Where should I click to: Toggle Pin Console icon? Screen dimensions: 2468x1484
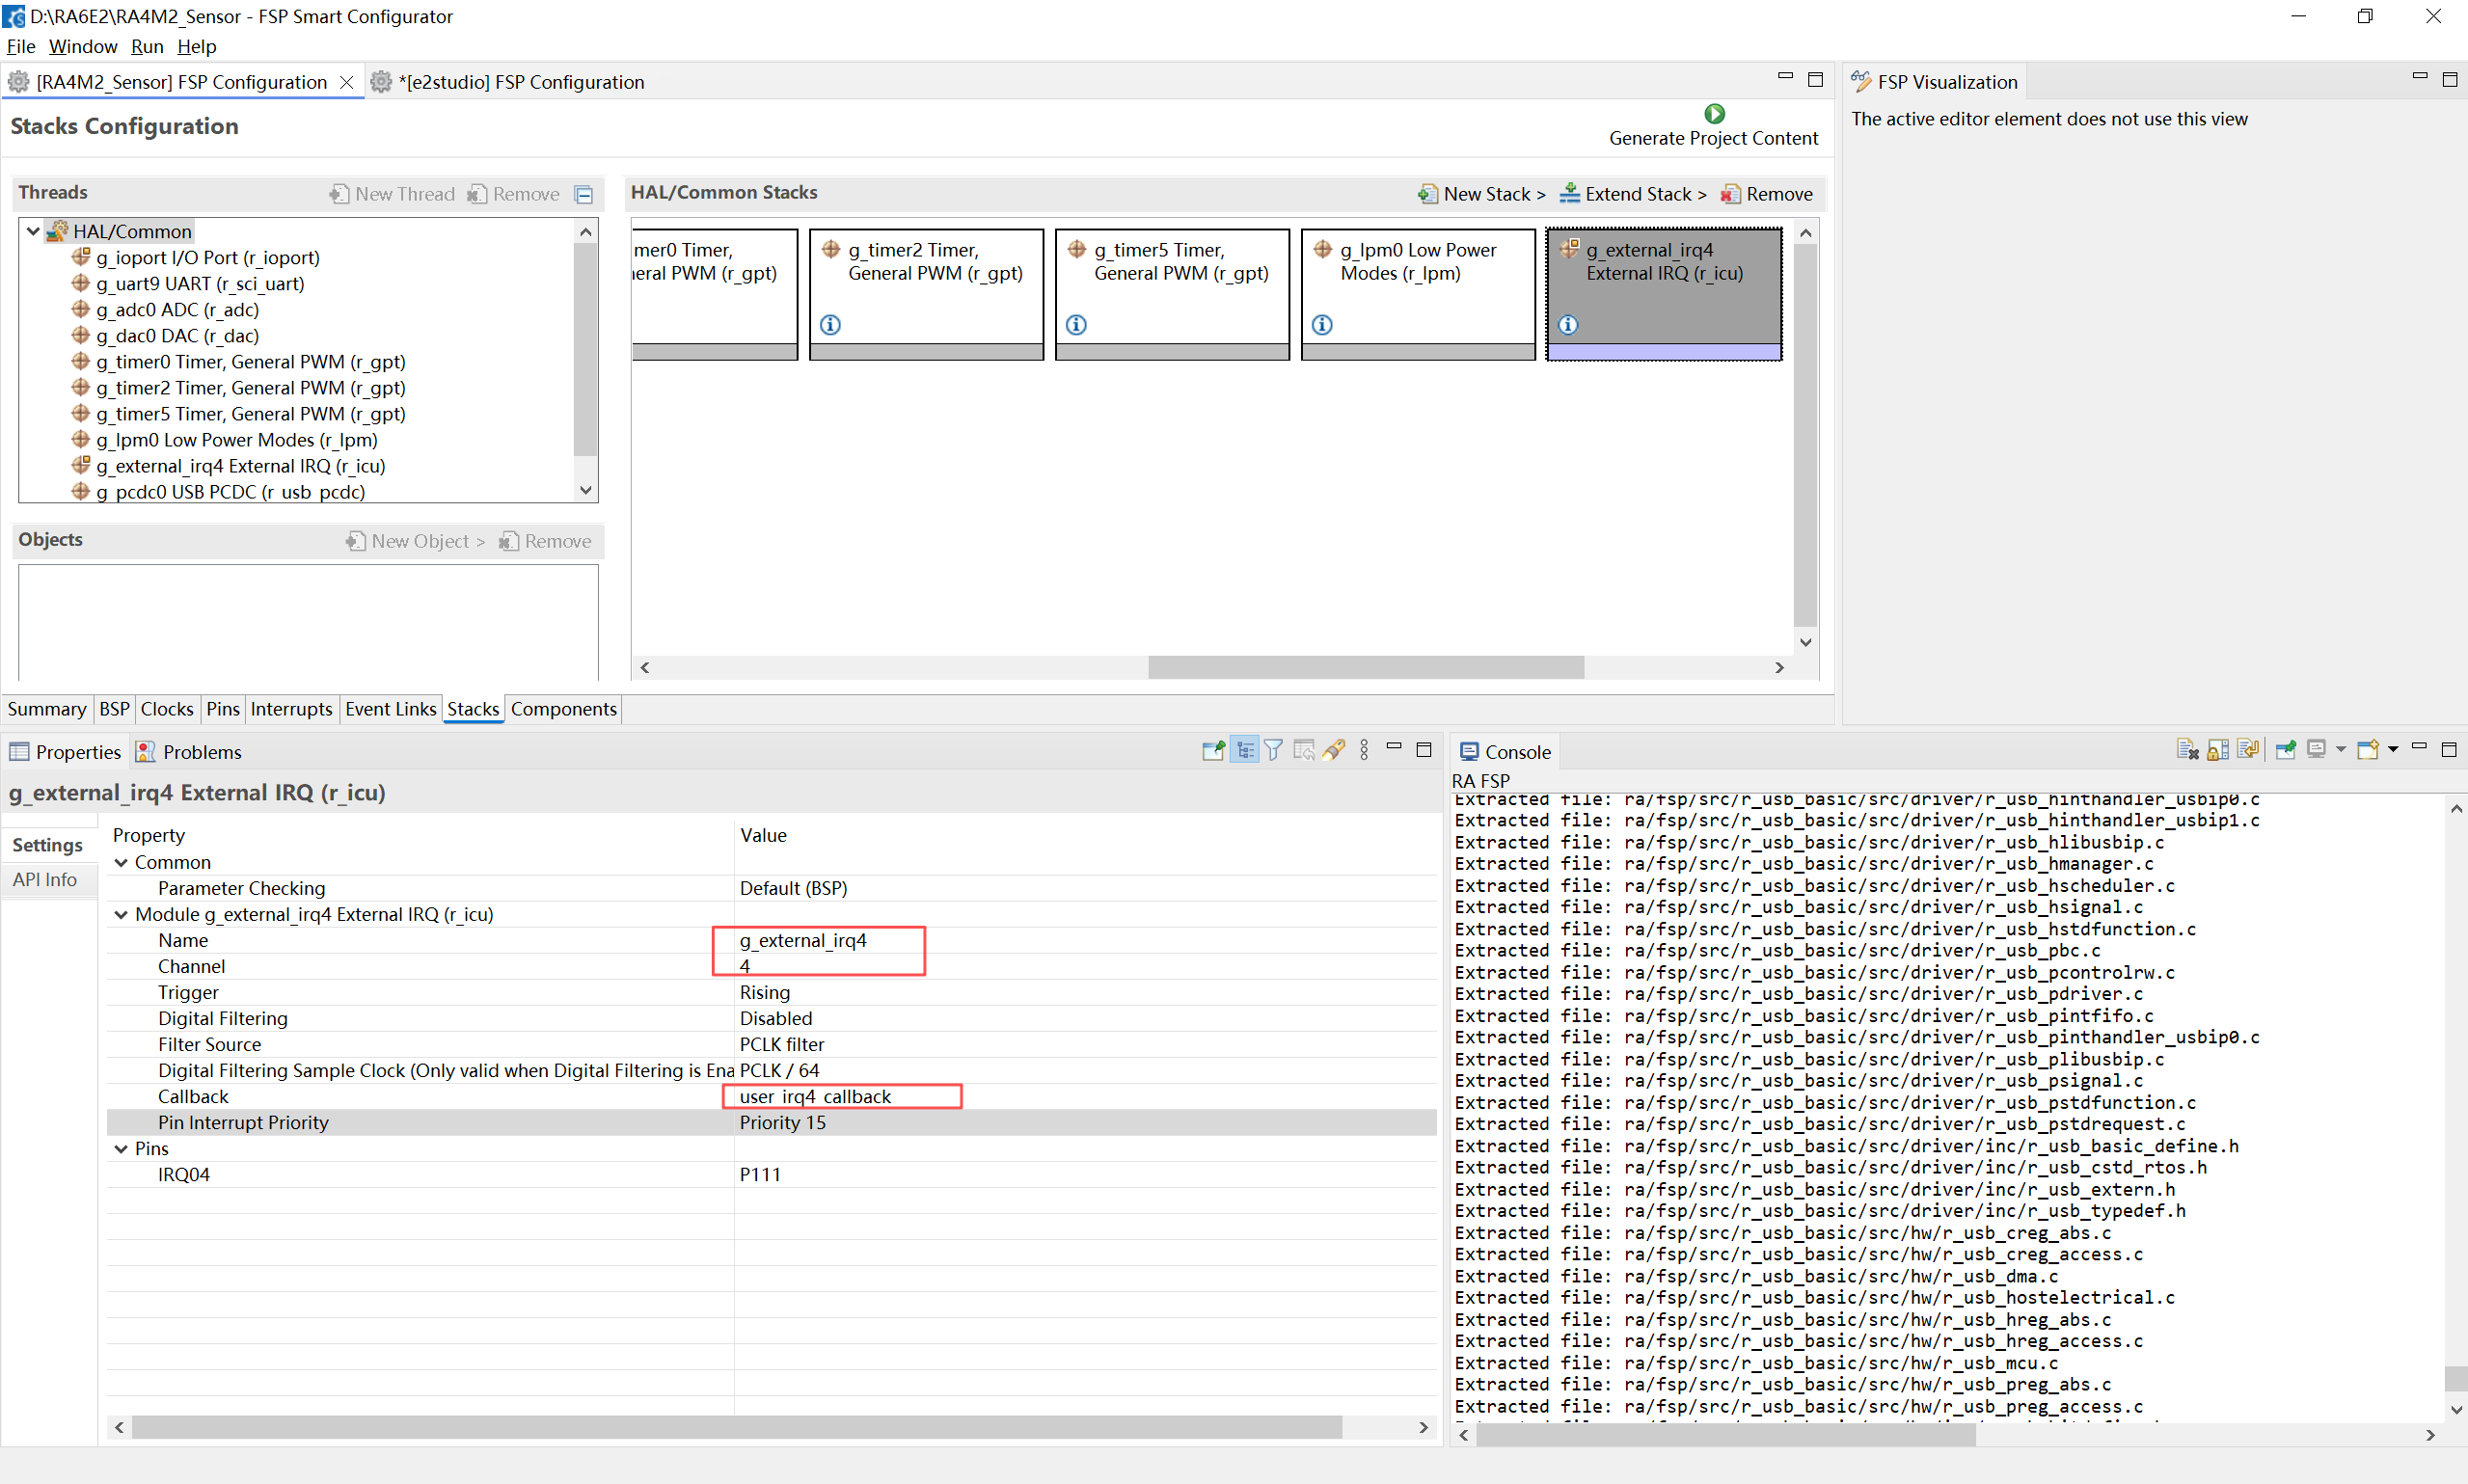[2285, 750]
